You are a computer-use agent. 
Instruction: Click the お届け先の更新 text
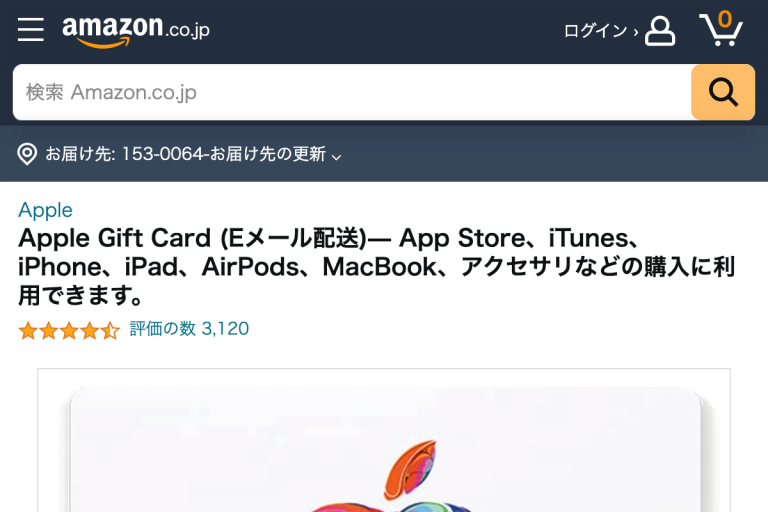pyautogui.click(x=268, y=154)
